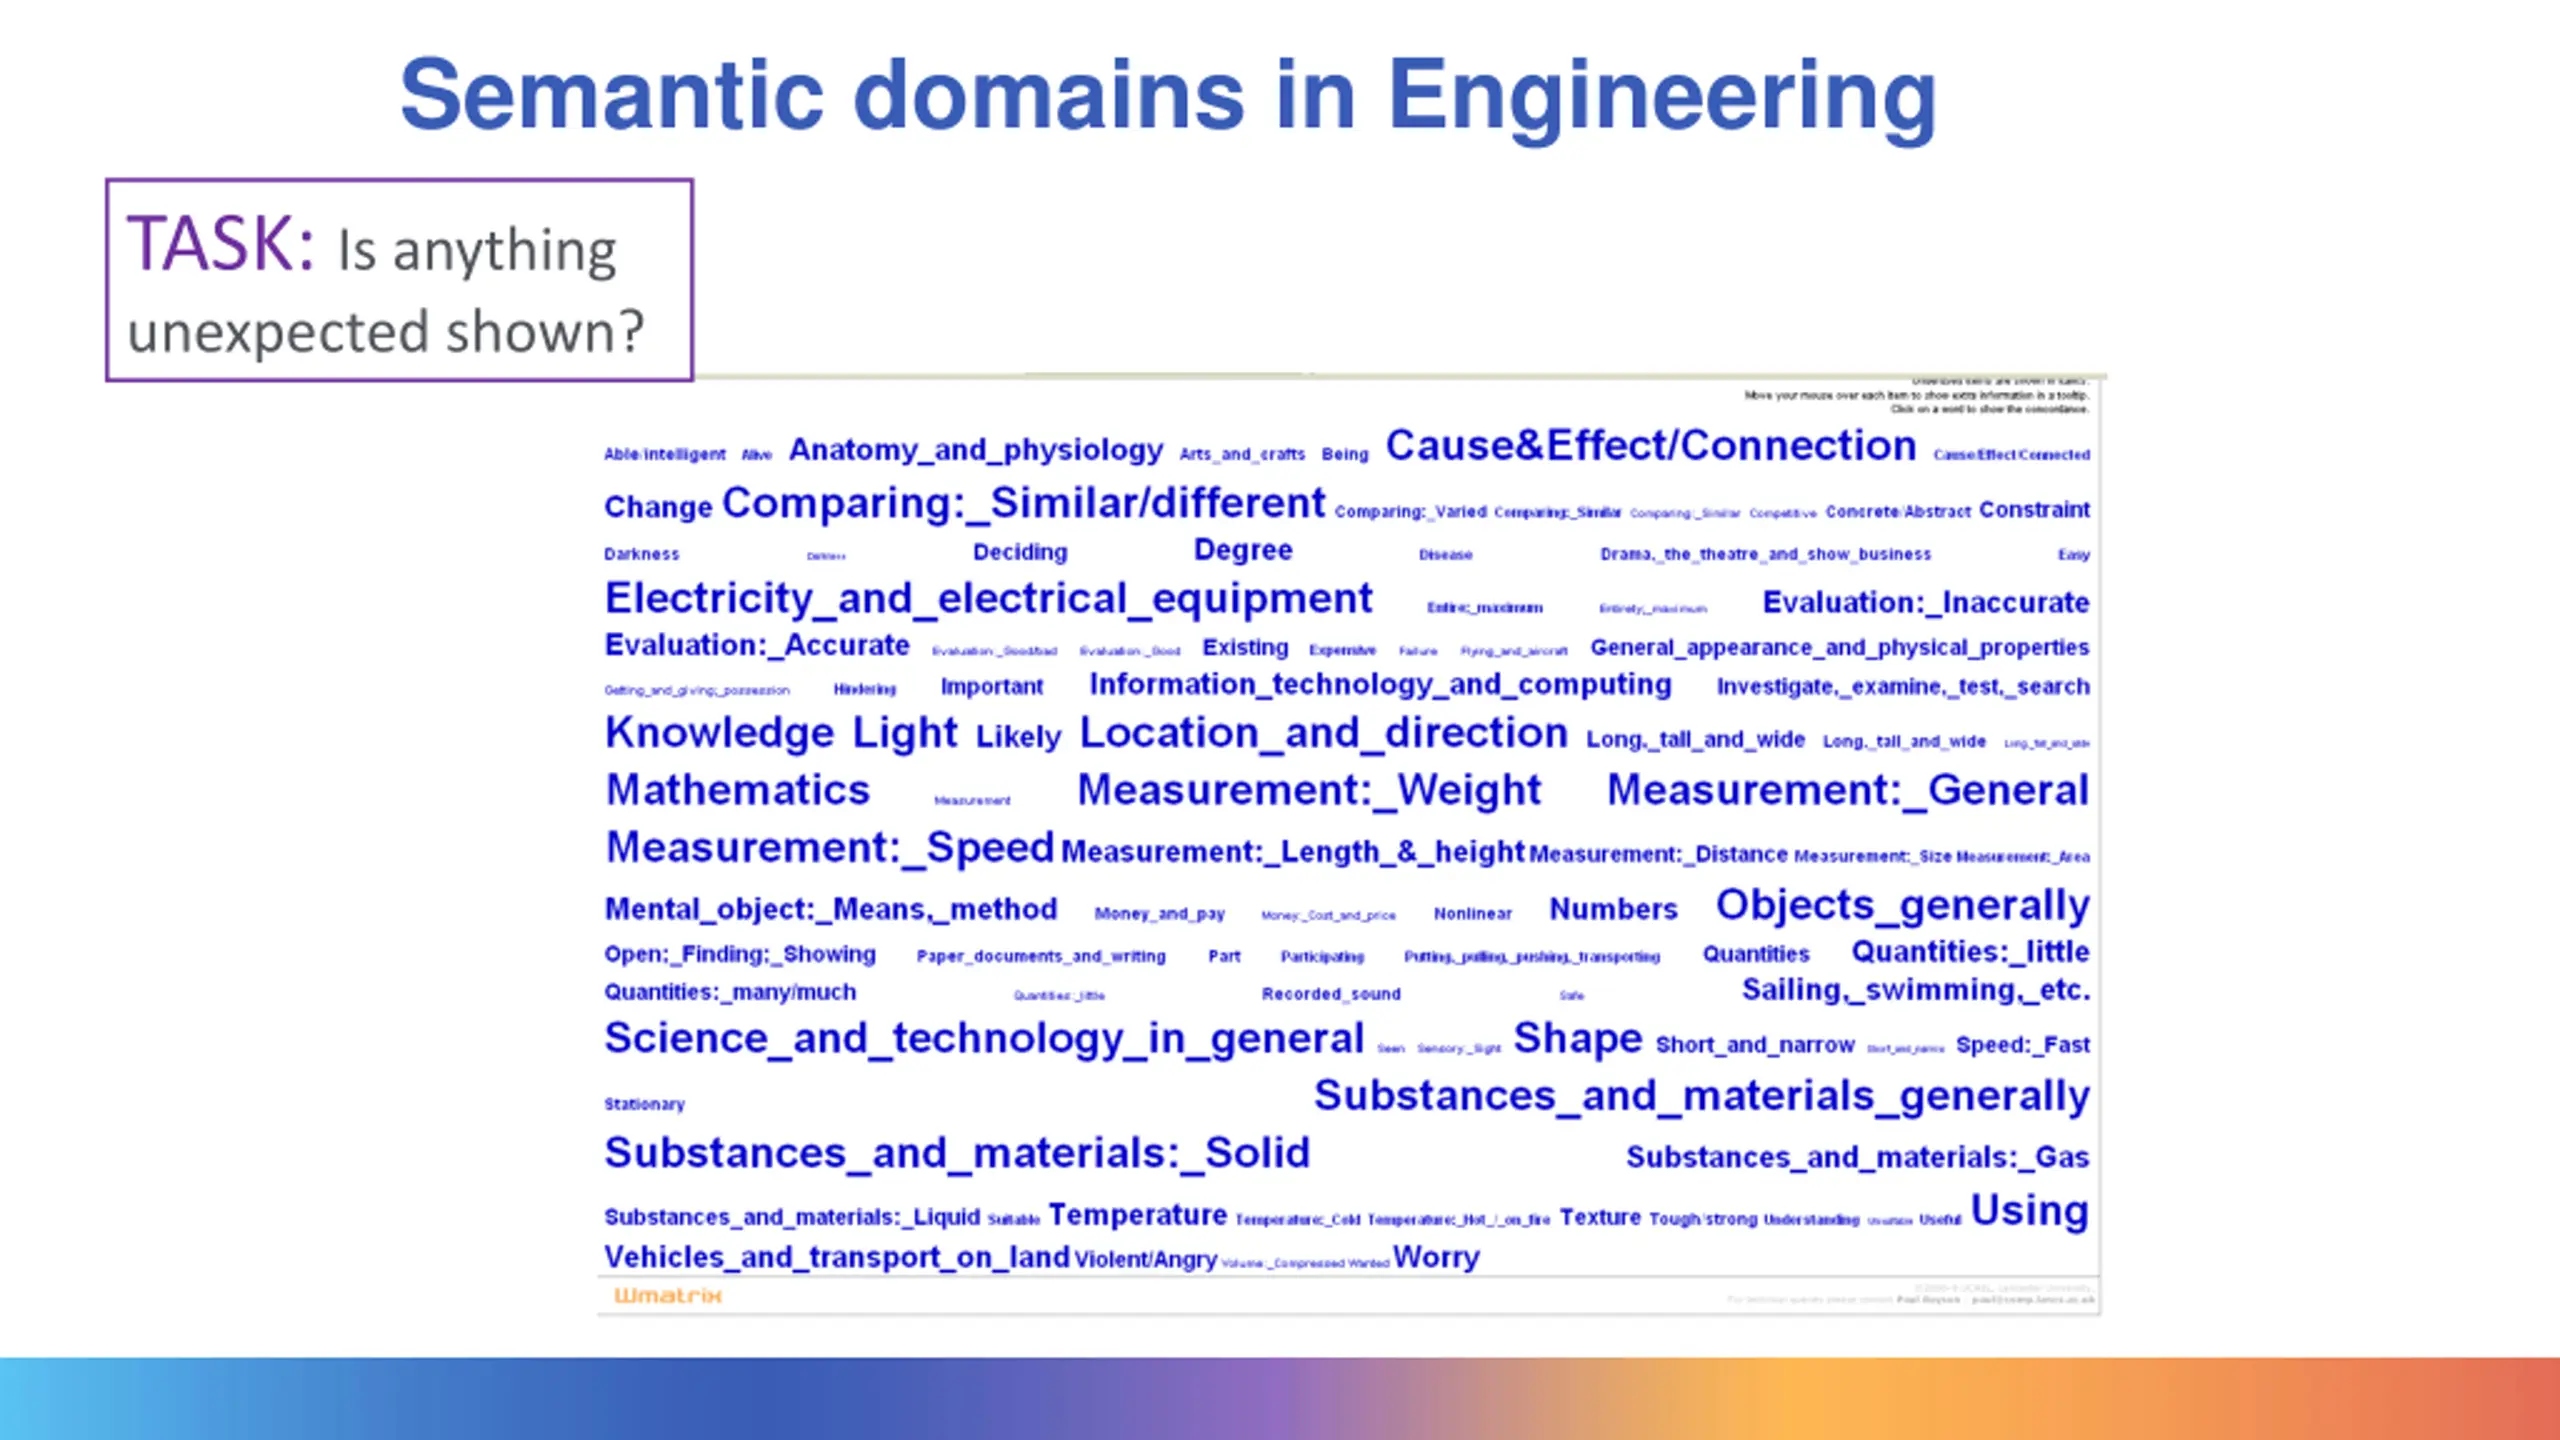Click the Hindering tag
Image resolution: width=2560 pixels, height=1440 pixels.
(865, 689)
